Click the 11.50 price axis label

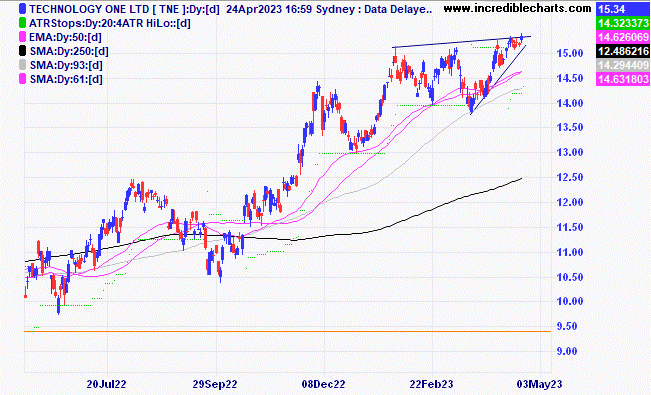point(570,227)
